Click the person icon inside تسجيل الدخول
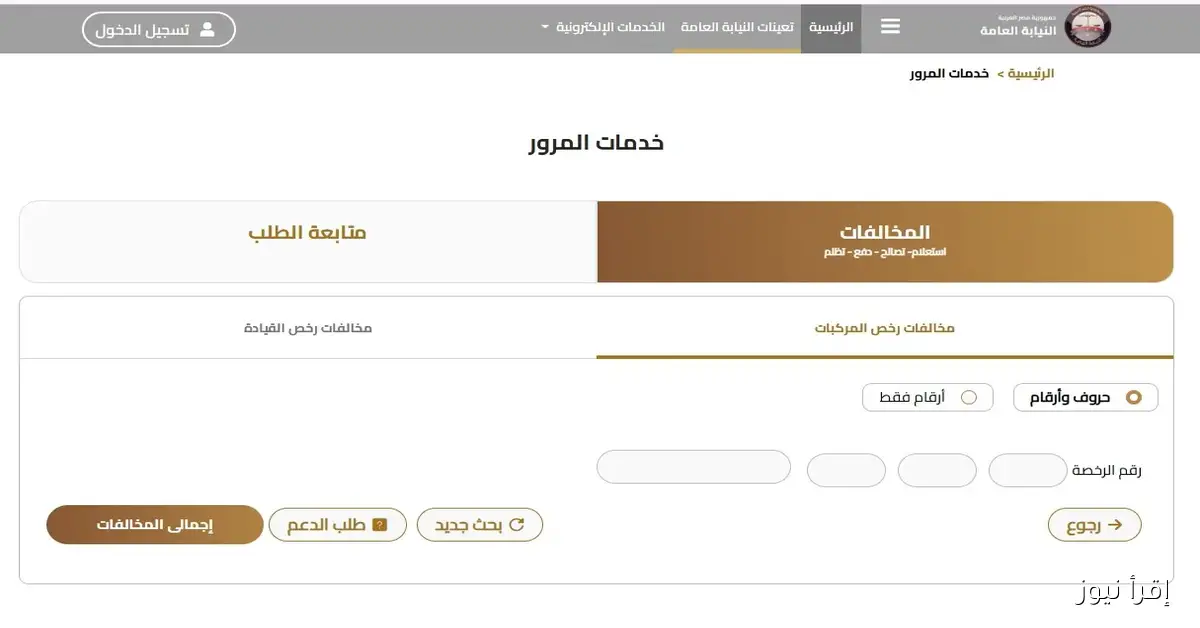The height and width of the screenshot is (628, 1200). click(x=207, y=29)
